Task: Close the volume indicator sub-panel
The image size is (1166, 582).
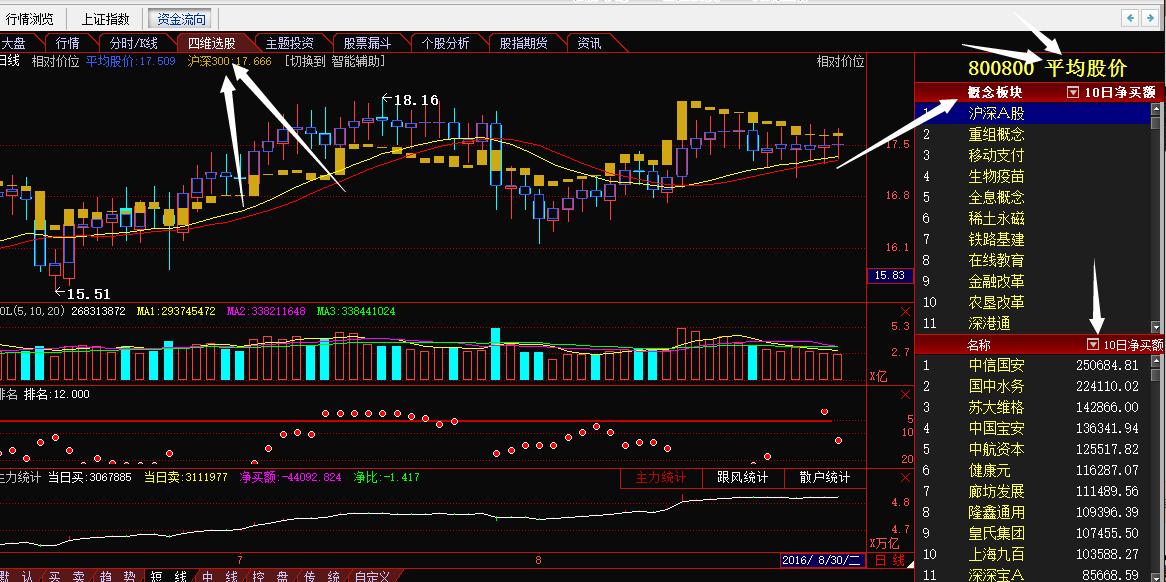Action: 906,311
